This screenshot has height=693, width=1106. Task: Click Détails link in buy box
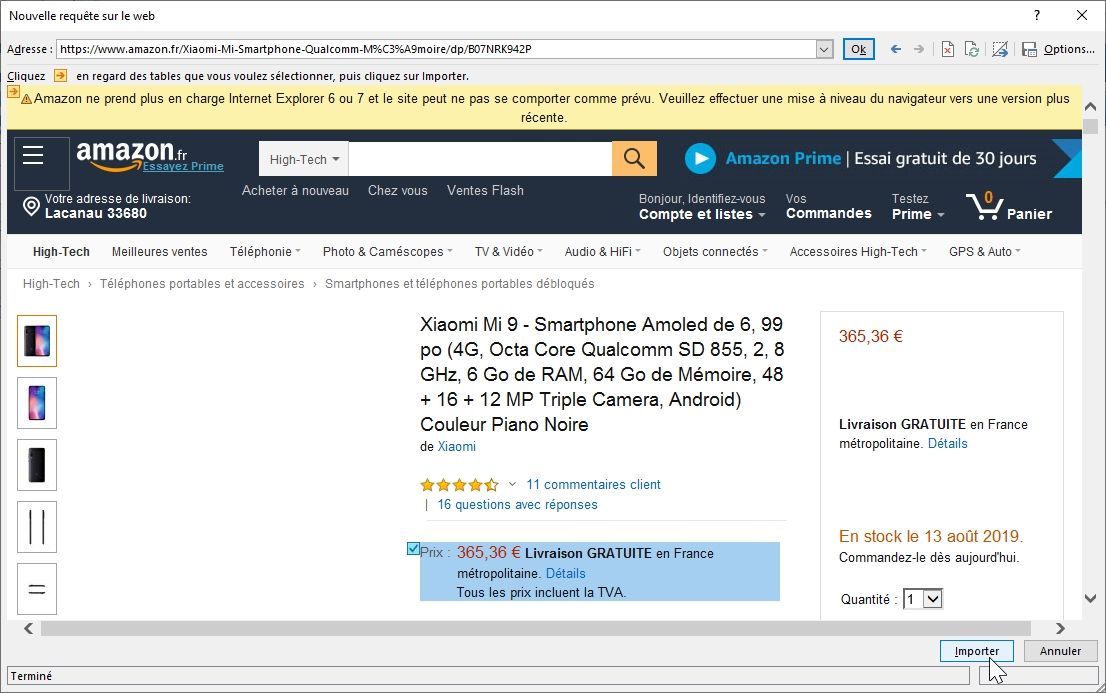(x=947, y=443)
